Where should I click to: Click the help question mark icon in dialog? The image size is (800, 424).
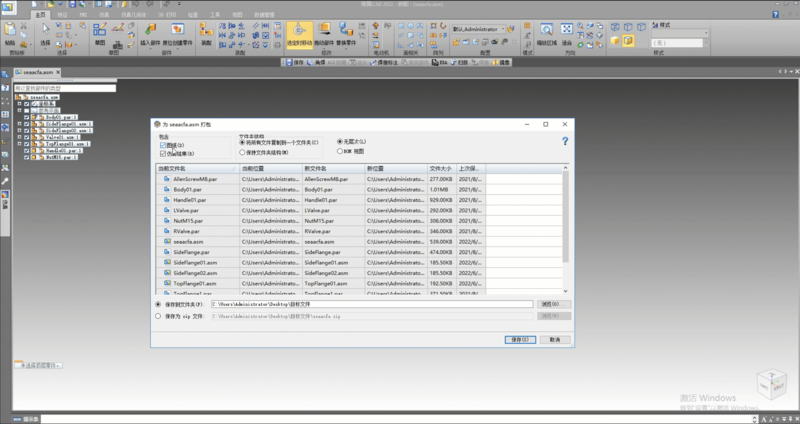tap(565, 142)
